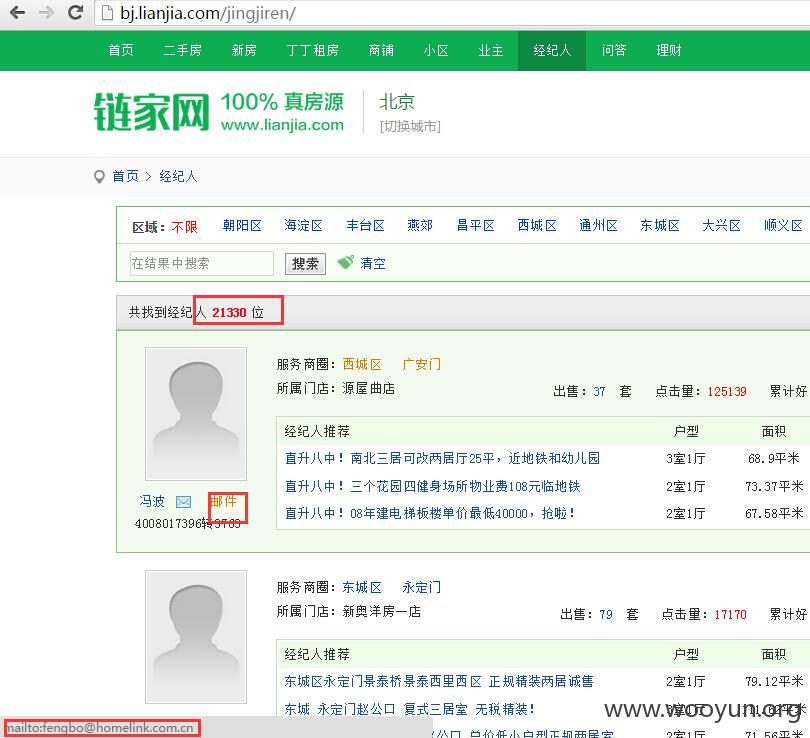Open listing 南北三居可改两居厅25平

pyautogui.click(x=442, y=458)
